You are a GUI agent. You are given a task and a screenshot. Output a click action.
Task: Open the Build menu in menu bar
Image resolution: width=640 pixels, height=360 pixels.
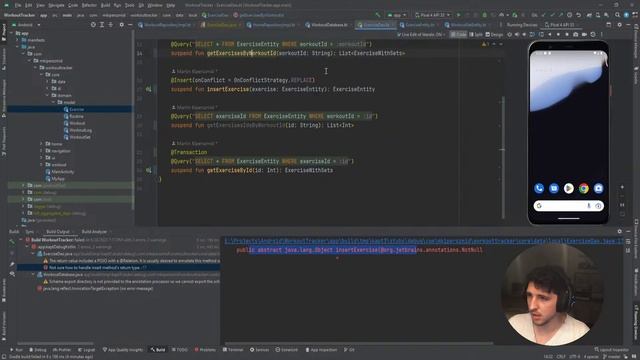tap(105, 5)
